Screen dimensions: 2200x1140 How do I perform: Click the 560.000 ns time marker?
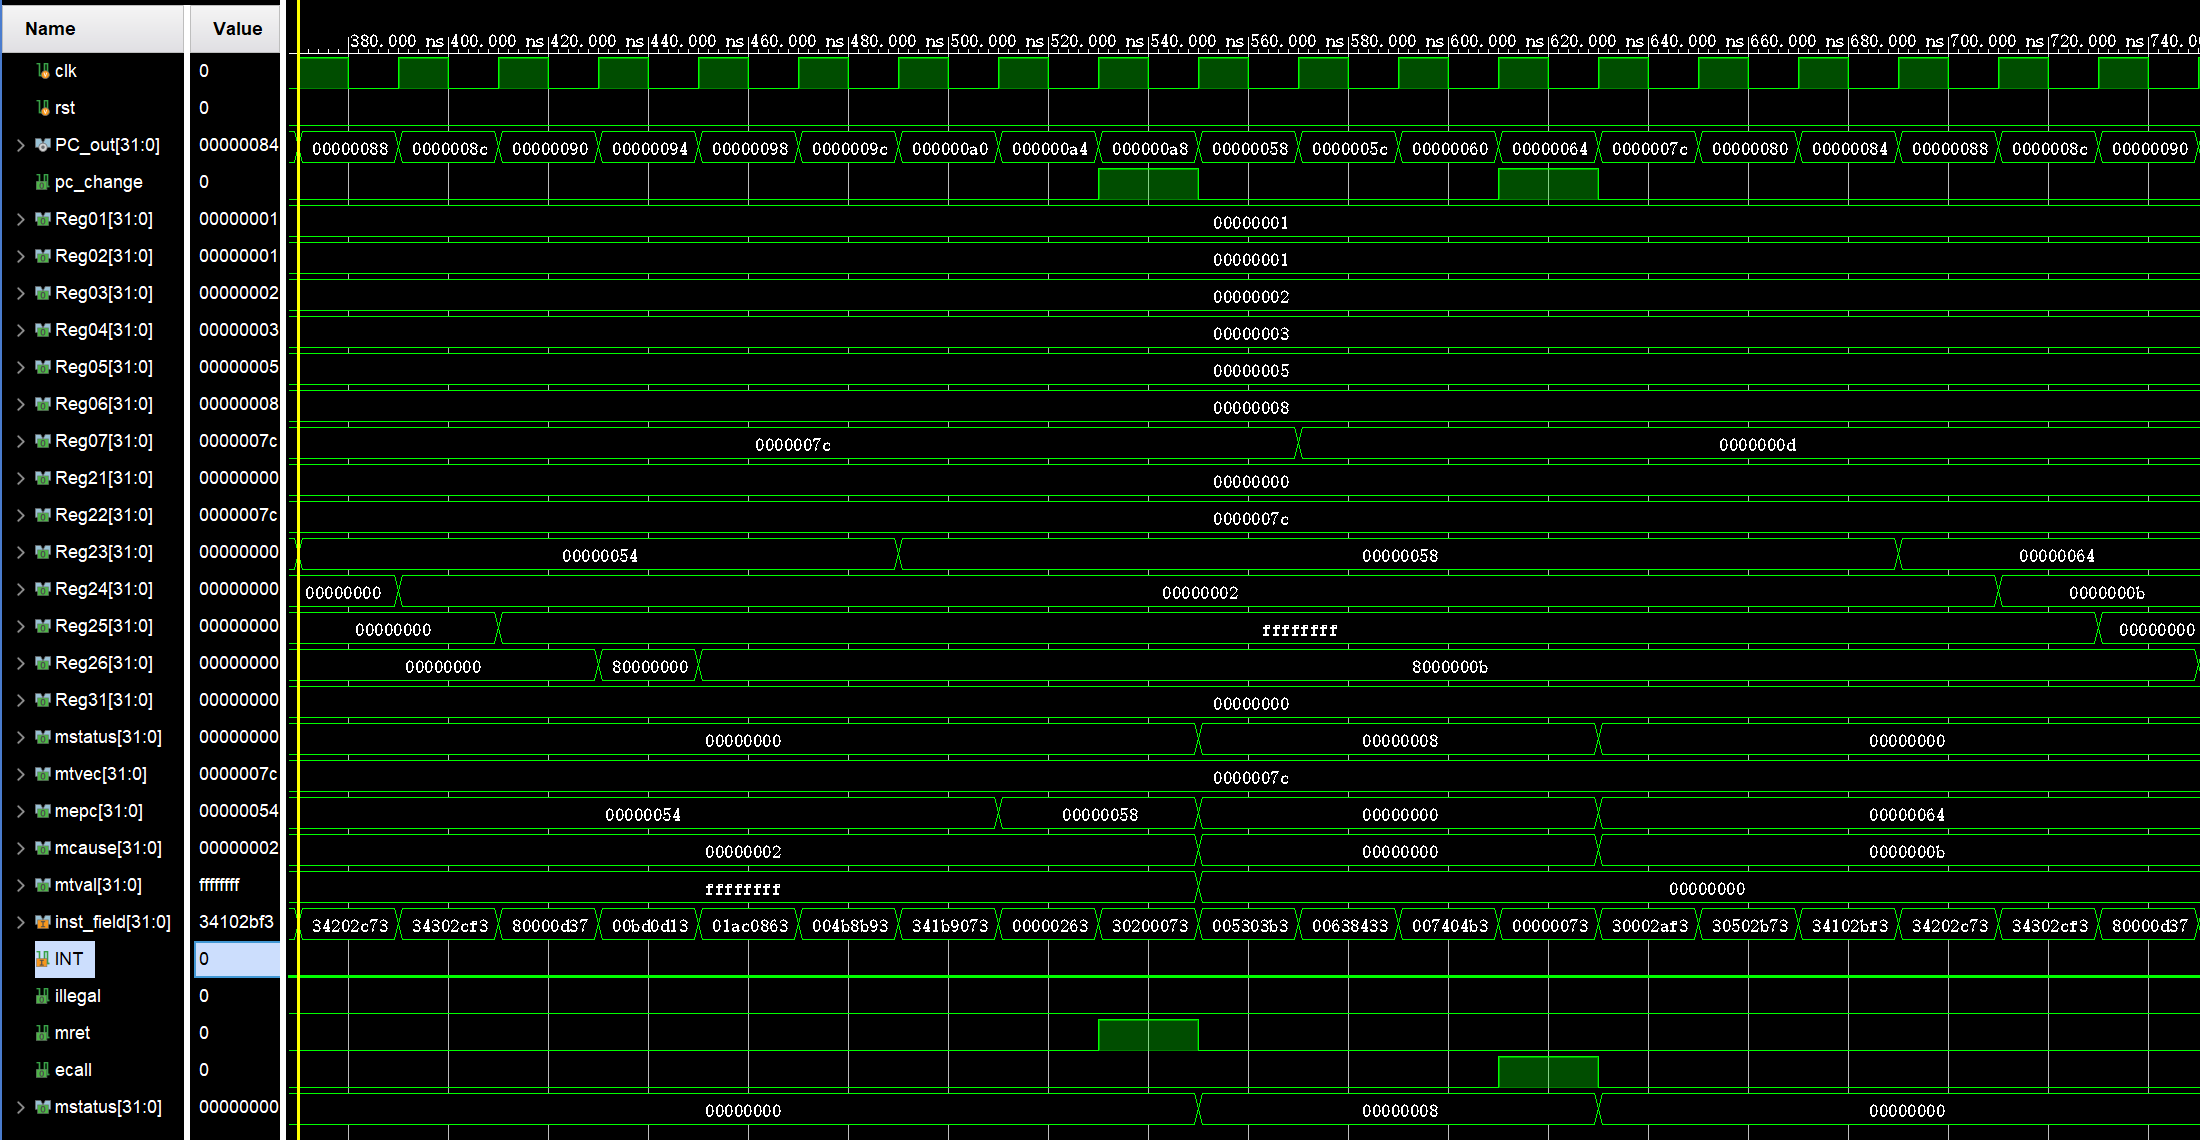point(1296,41)
